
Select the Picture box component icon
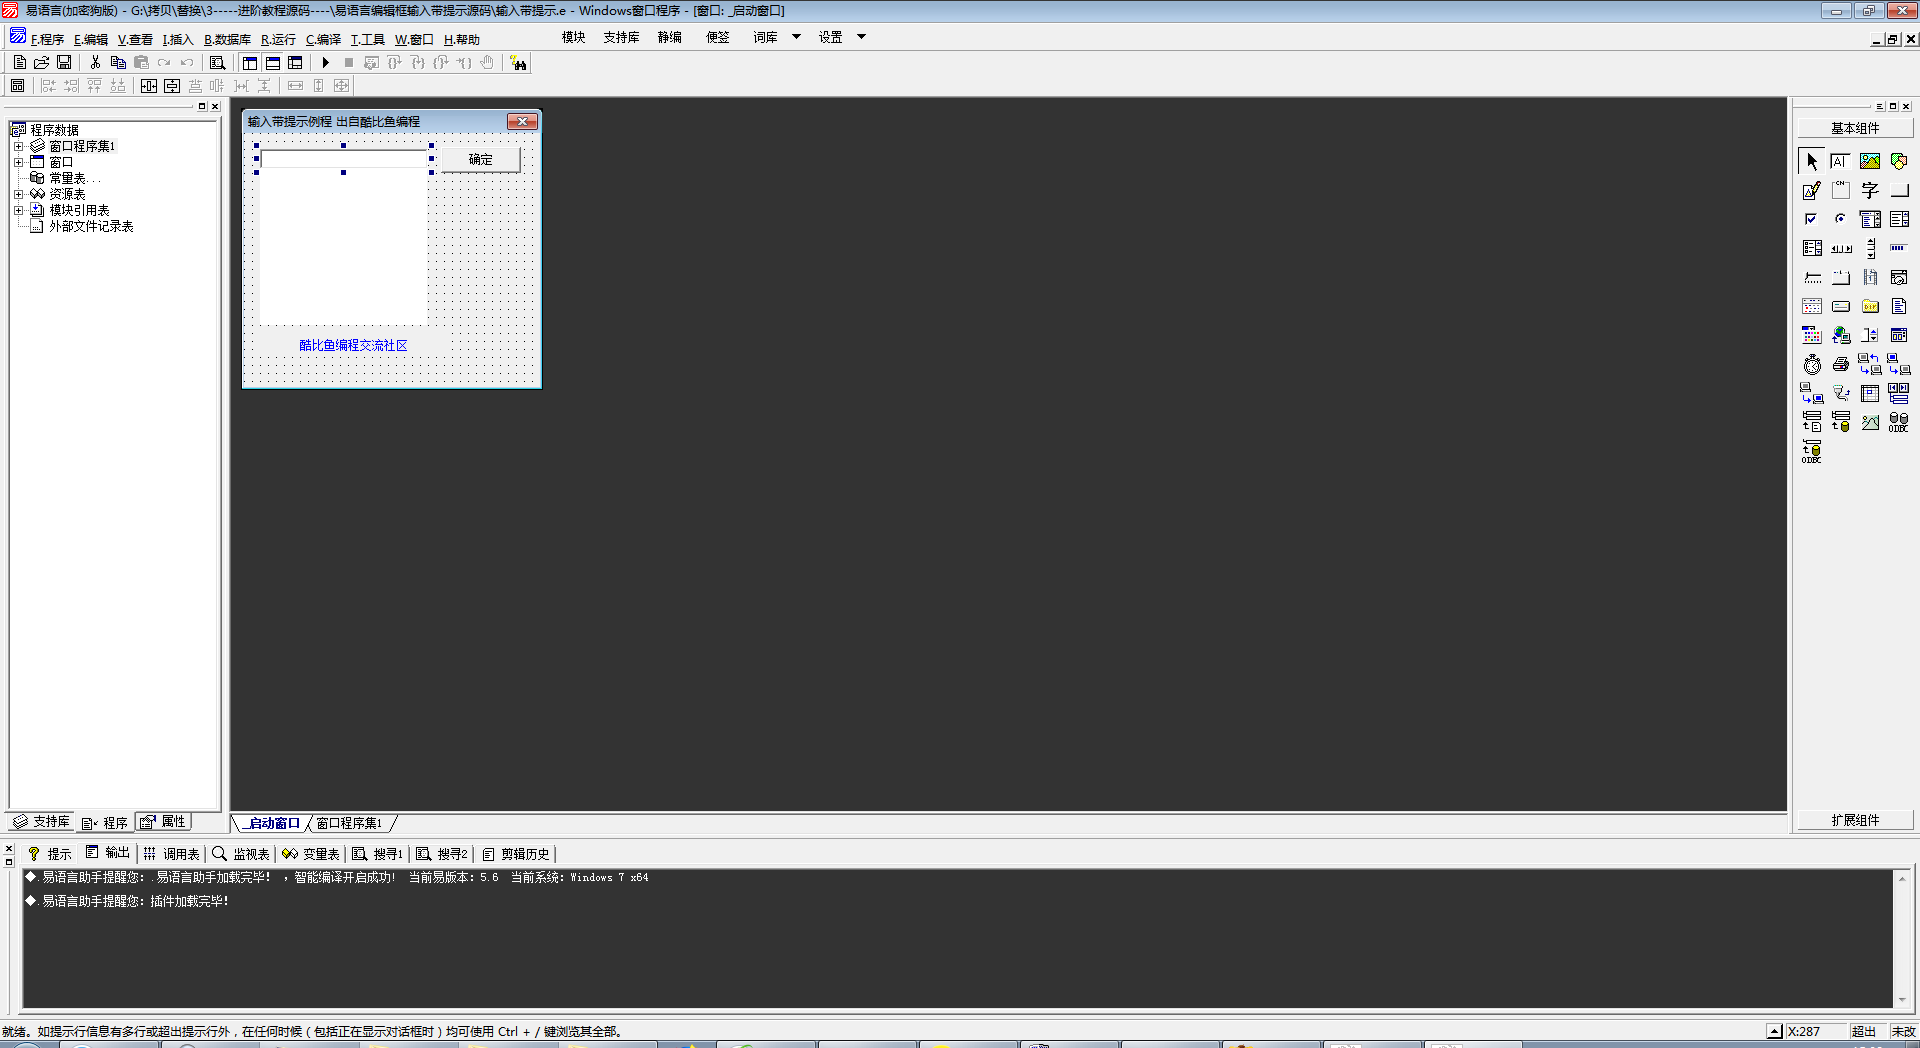(x=1869, y=161)
